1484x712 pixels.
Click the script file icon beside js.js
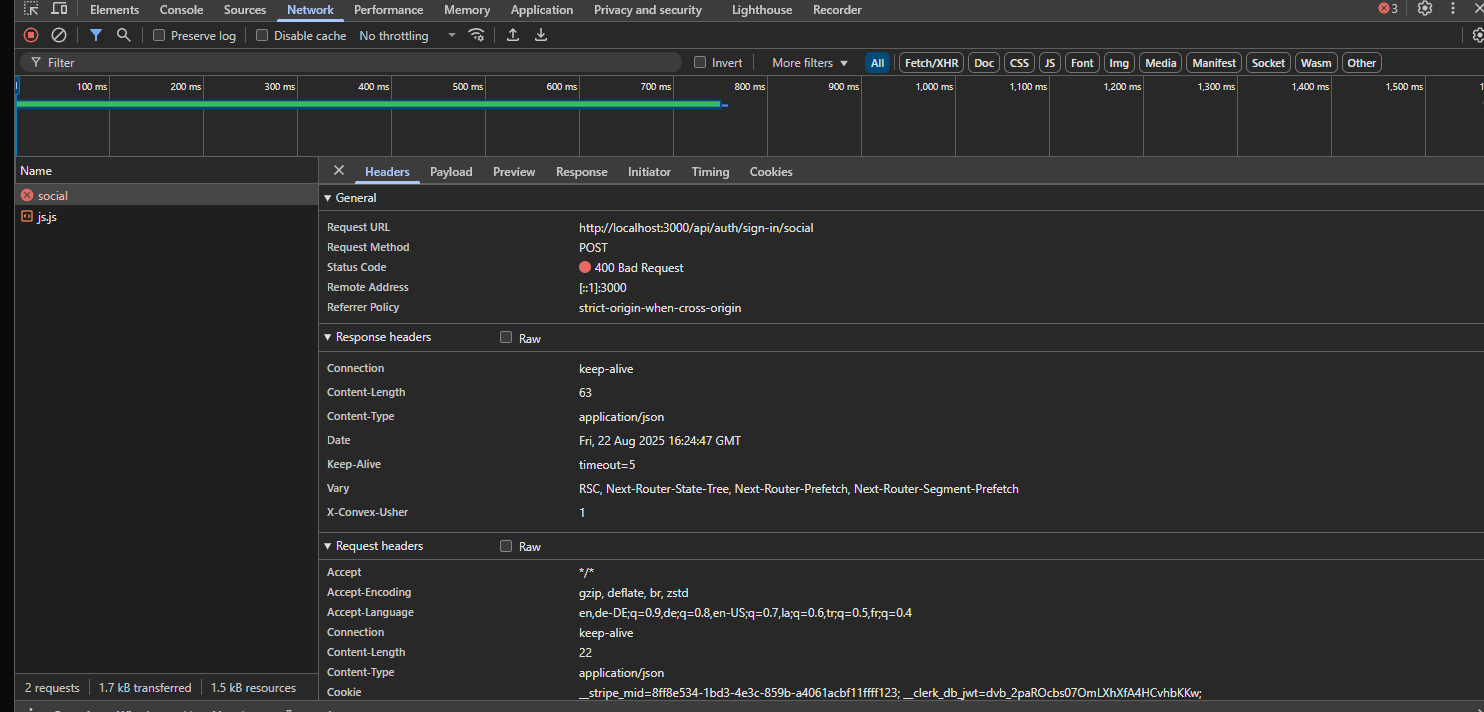27,217
